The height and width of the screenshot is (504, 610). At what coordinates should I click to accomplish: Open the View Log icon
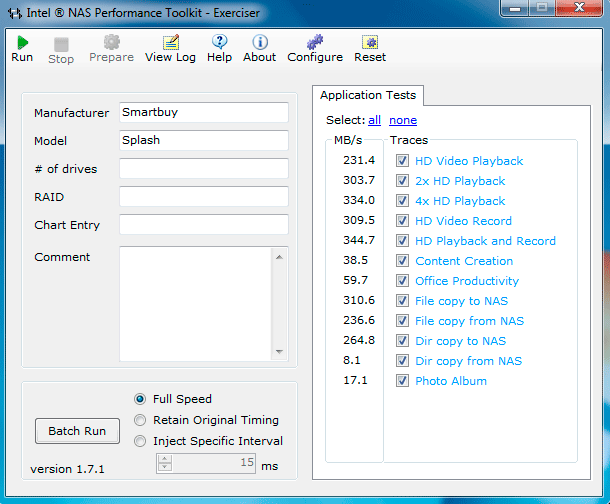click(170, 43)
